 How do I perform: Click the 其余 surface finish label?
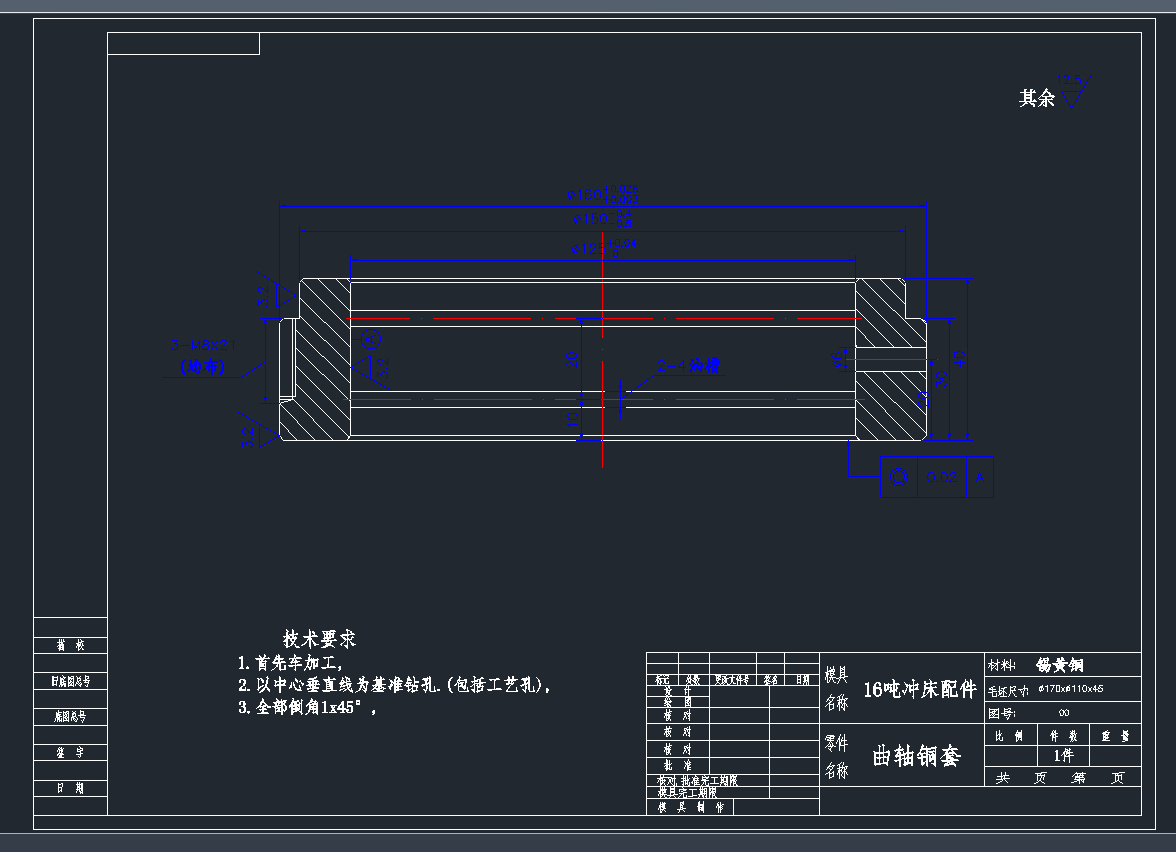pos(1036,98)
